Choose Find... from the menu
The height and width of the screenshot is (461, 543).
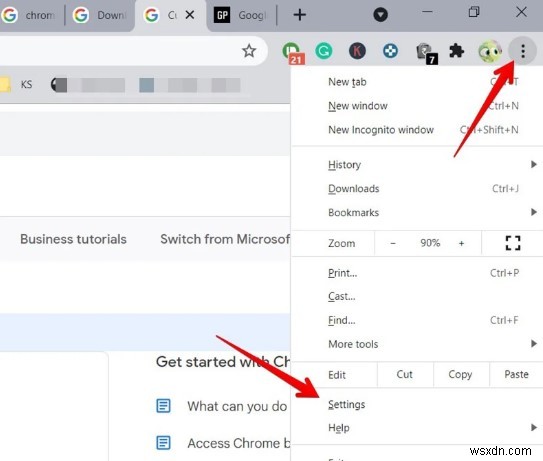417,320
